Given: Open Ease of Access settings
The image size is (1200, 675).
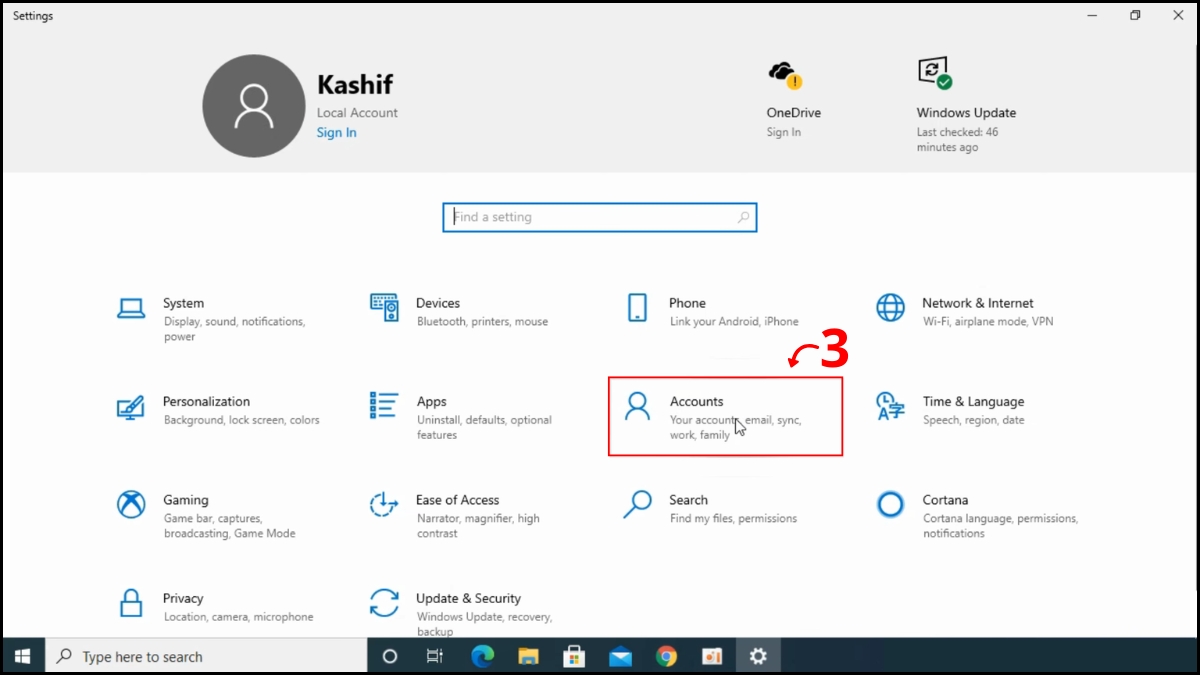Looking at the screenshot, I should coord(458,500).
